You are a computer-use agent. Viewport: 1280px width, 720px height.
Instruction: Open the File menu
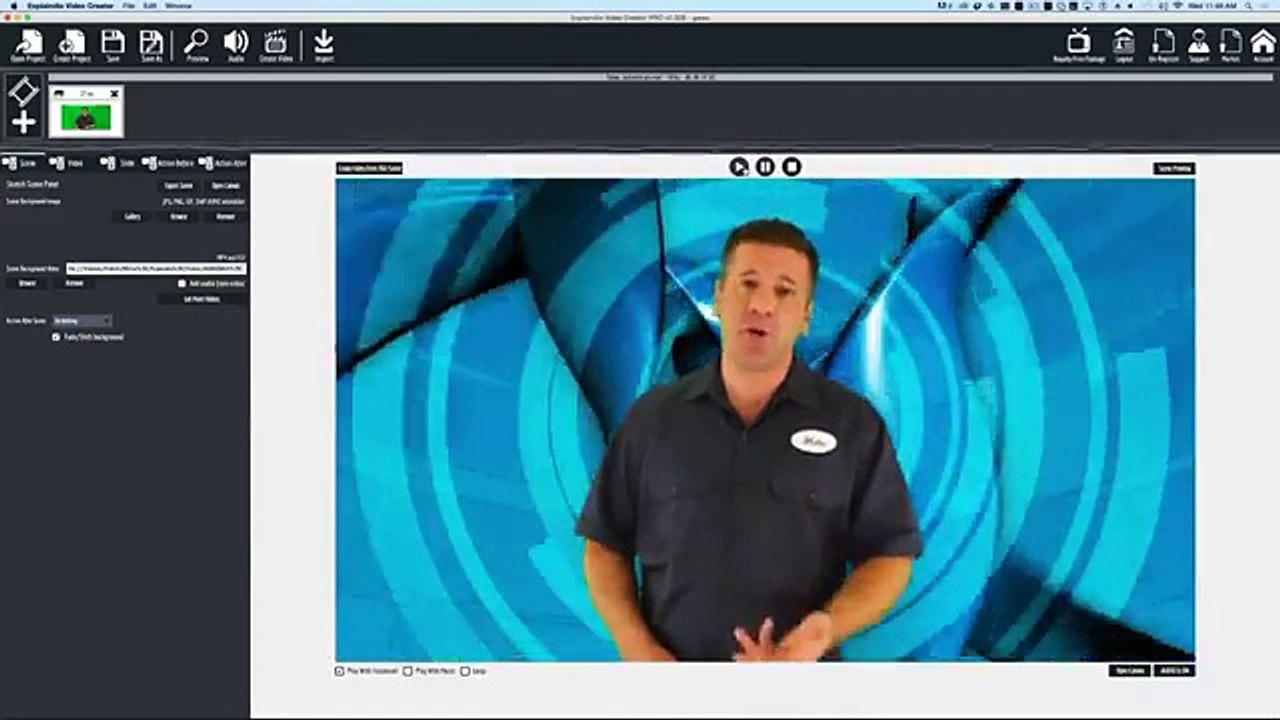coord(129,5)
